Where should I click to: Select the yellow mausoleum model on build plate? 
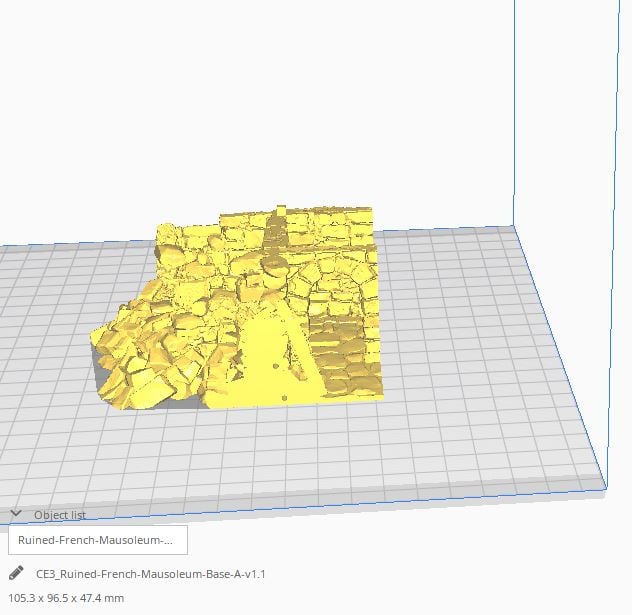(x=238, y=310)
